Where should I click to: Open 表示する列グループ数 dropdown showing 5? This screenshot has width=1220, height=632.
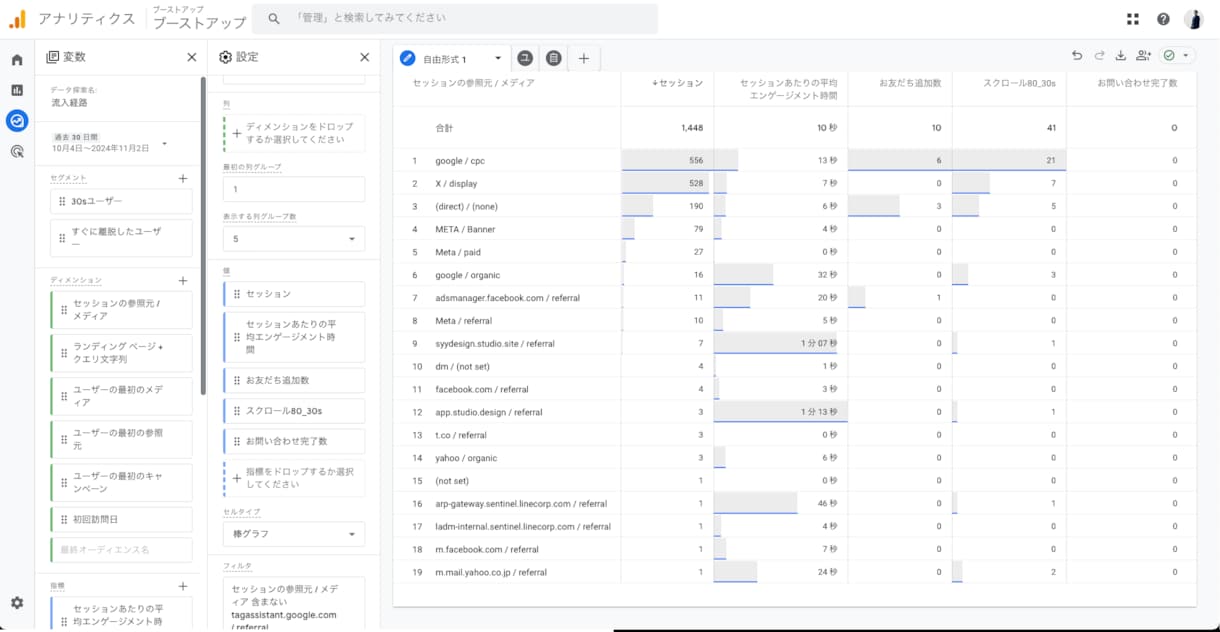click(294, 239)
